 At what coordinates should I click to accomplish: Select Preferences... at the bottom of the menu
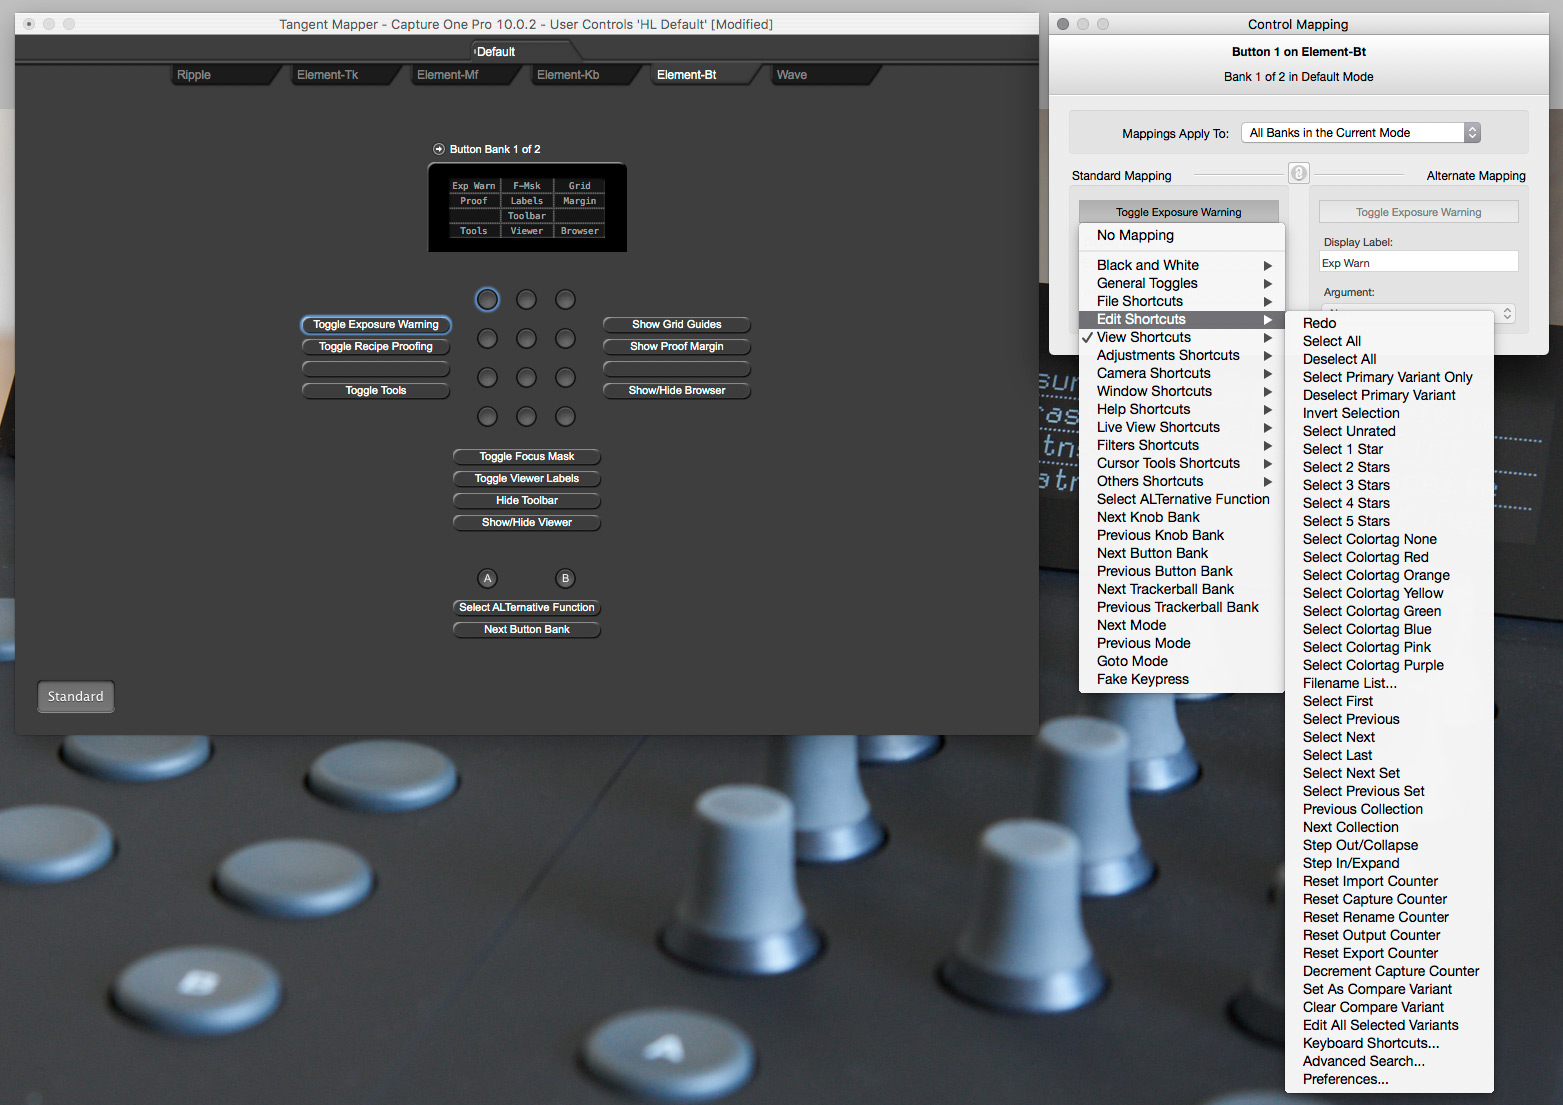(x=1345, y=1079)
